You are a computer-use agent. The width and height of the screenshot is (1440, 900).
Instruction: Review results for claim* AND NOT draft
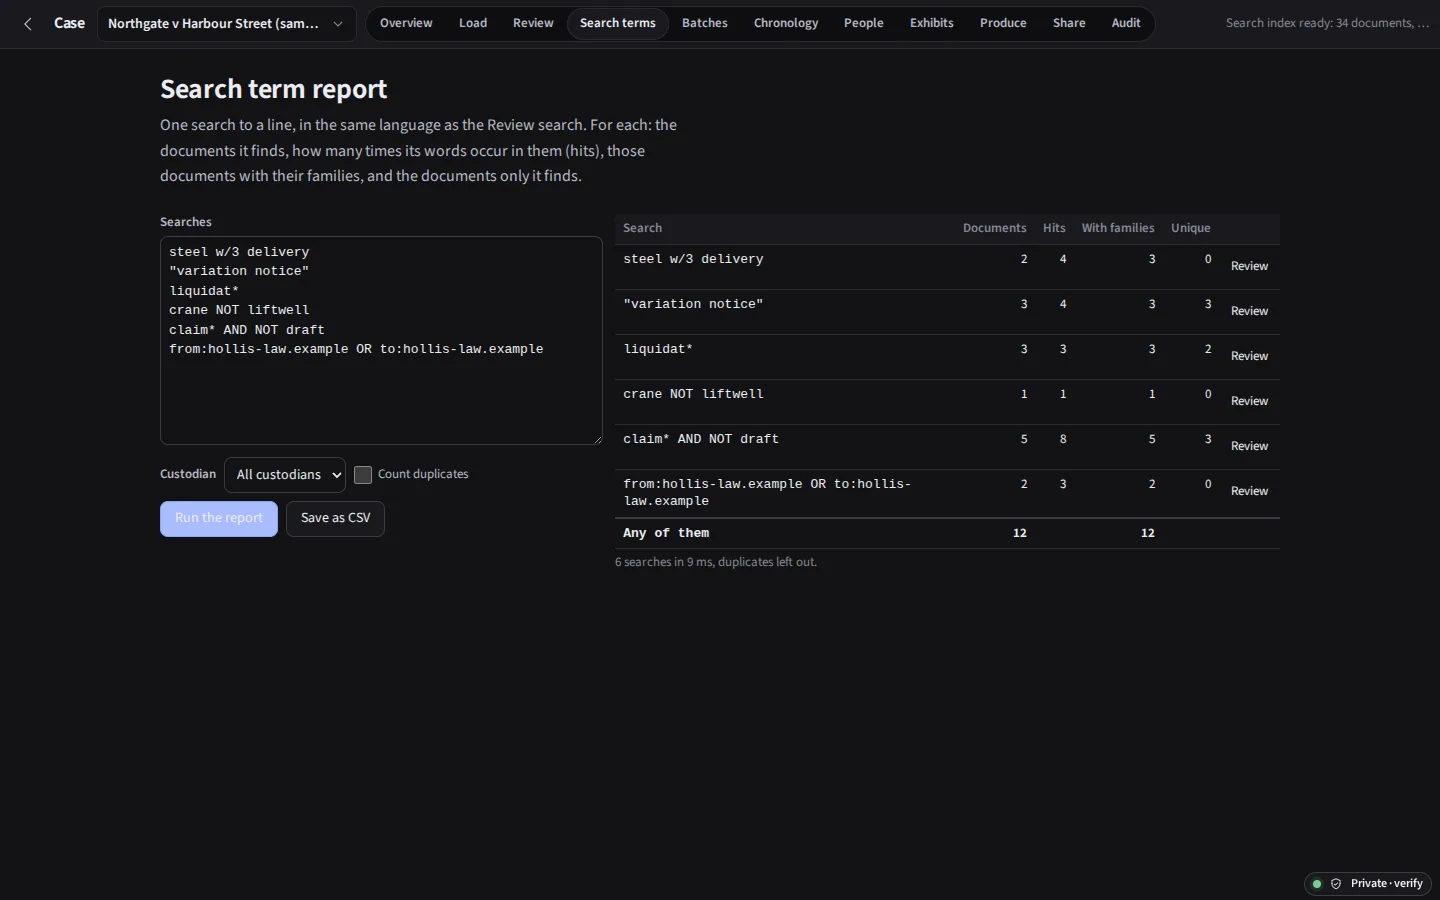click(x=1249, y=446)
